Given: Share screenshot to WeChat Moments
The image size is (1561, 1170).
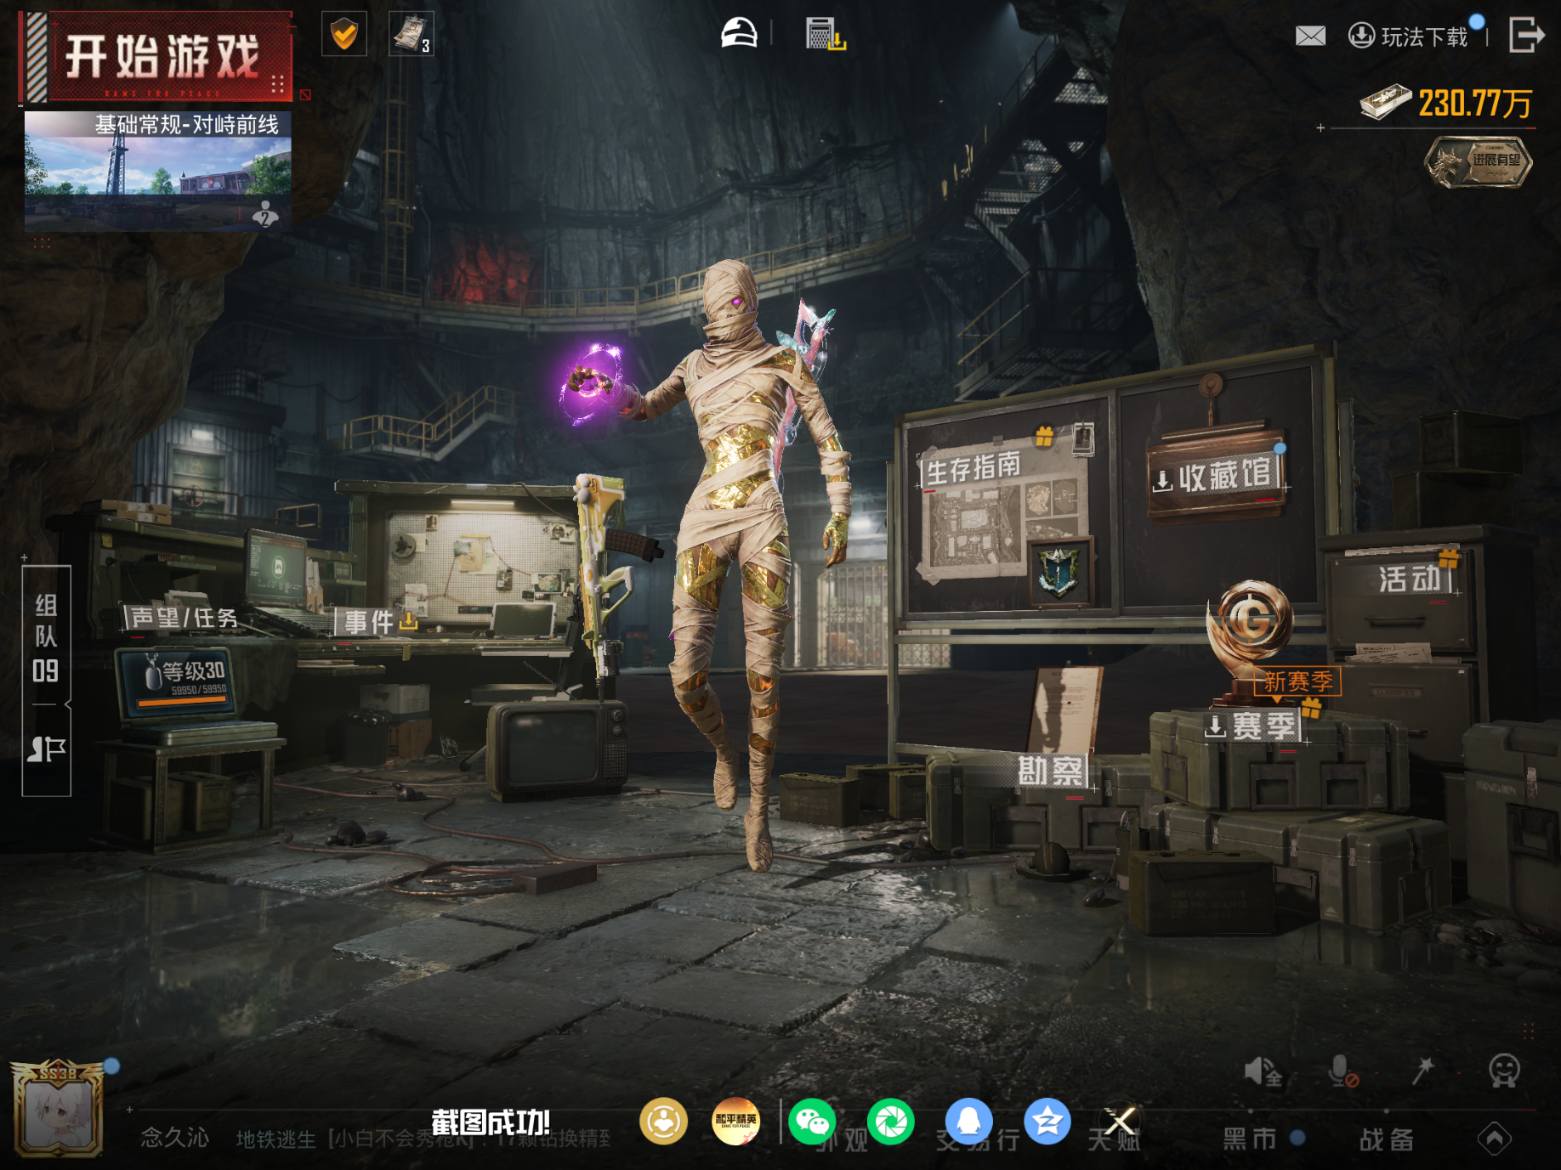Looking at the screenshot, I should pyautogui.click(x=890, y=1121).
